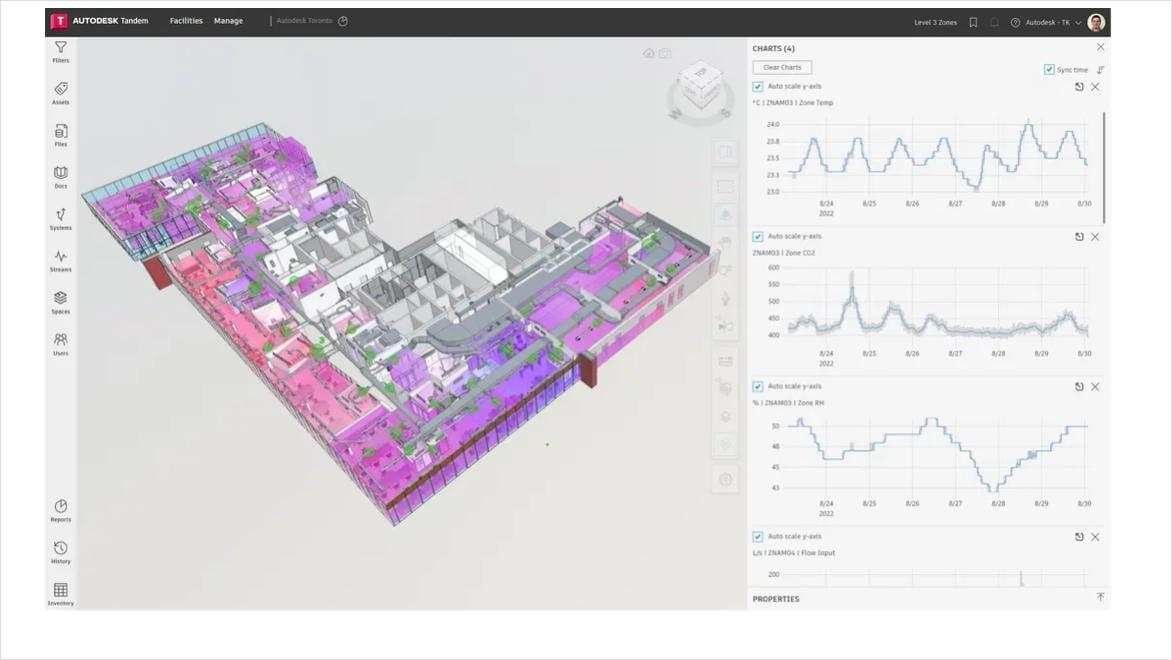Open the Users sidebar icon
This screenshot has height=660, width=1172.
click(x=61, y=345)
